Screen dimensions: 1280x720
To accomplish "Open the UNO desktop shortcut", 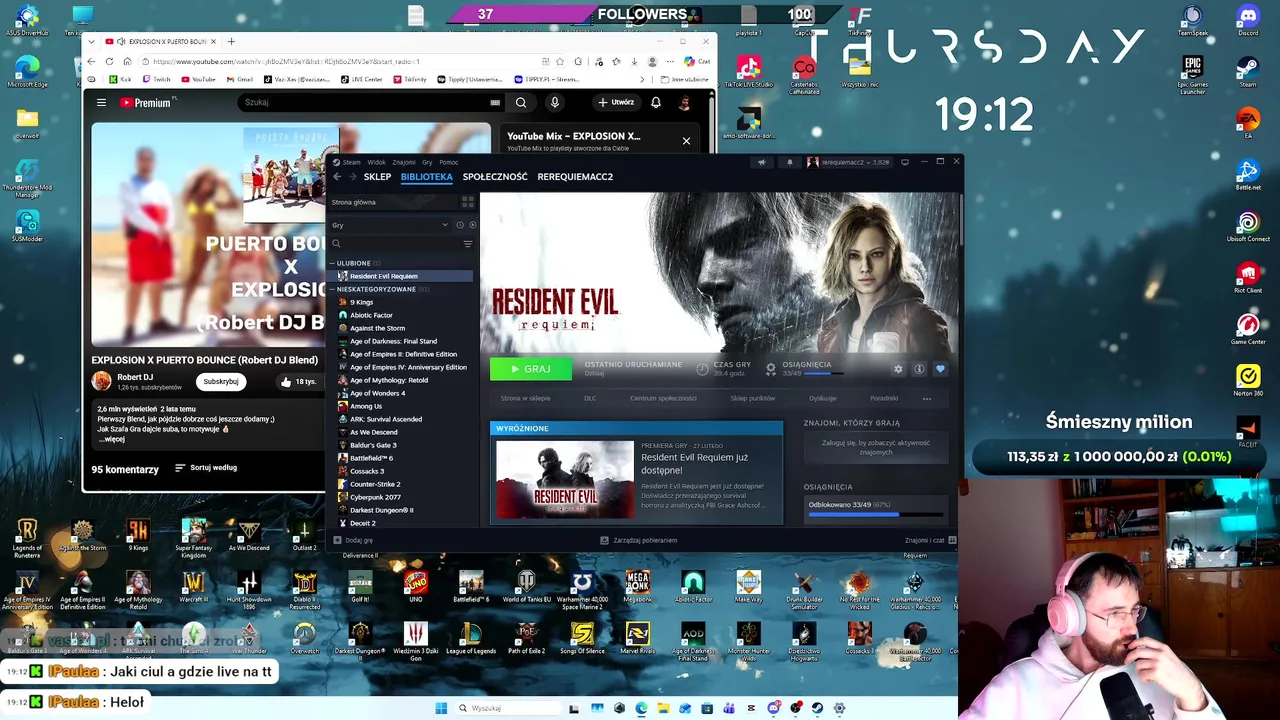I will pyautogui.click(x=415, y=586).
